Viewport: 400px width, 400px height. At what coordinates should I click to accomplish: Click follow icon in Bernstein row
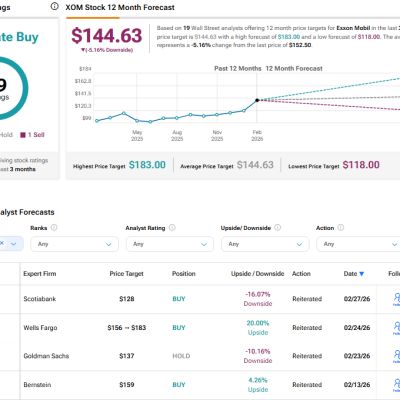pyautogui.click(x=397, y=385)
